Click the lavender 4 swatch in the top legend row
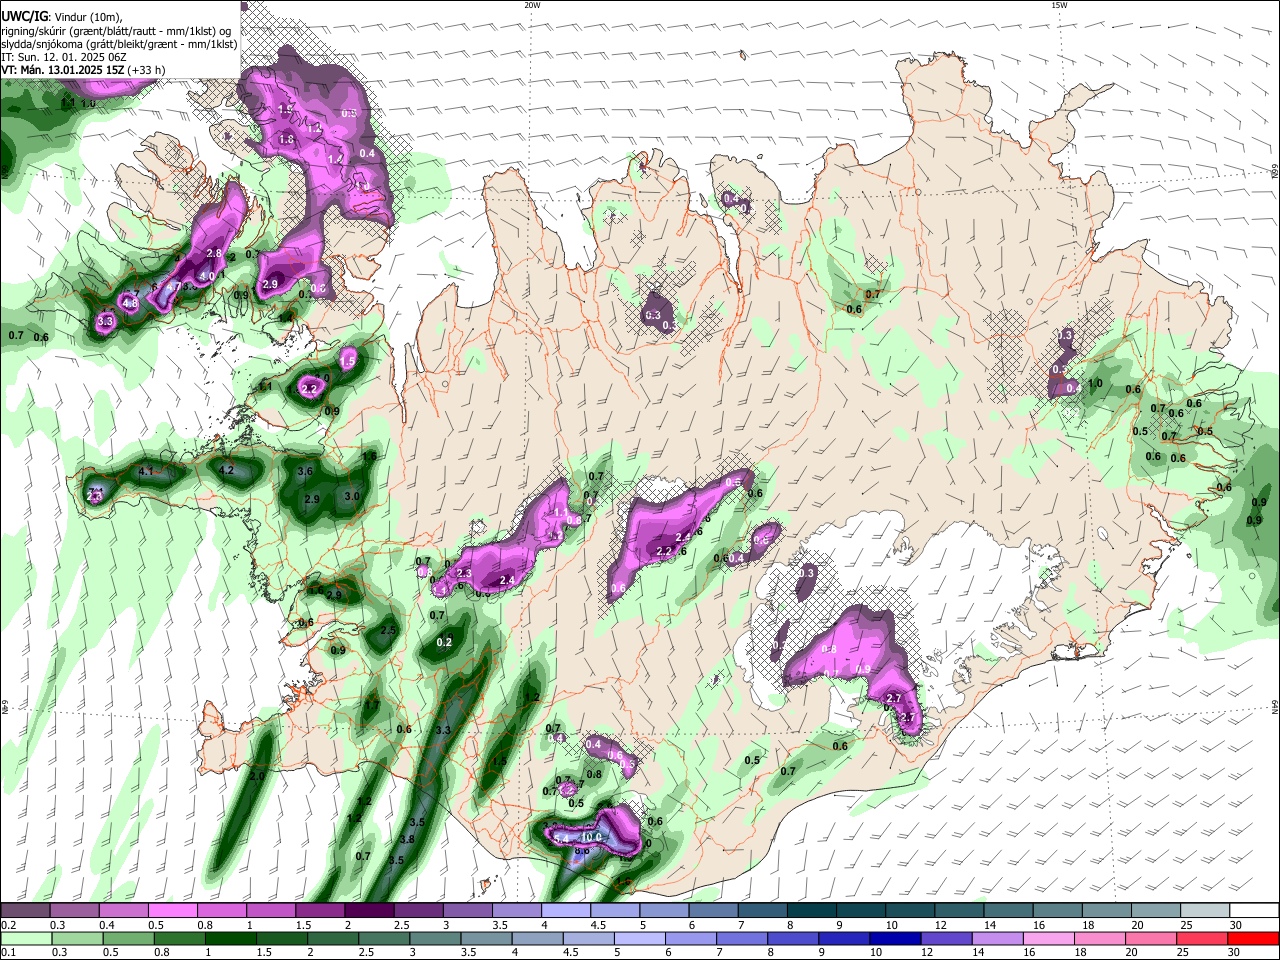 click(566, 911)
